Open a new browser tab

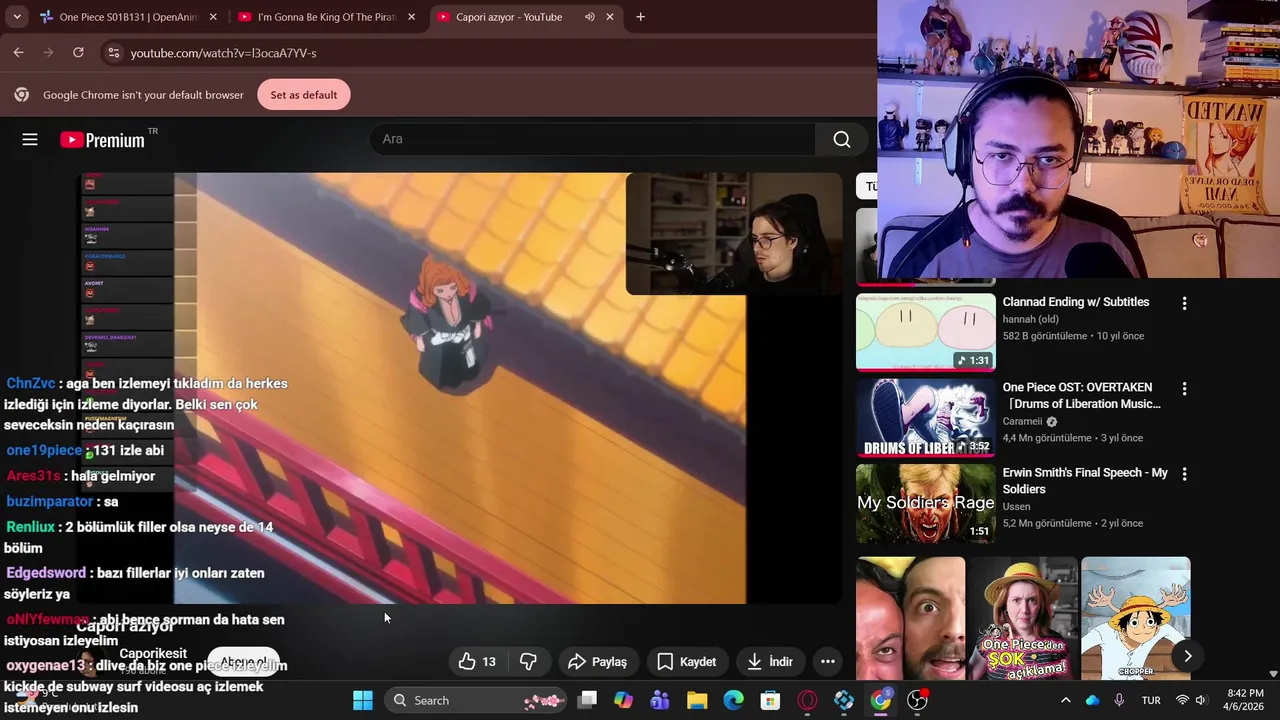[x=640, y=17]
